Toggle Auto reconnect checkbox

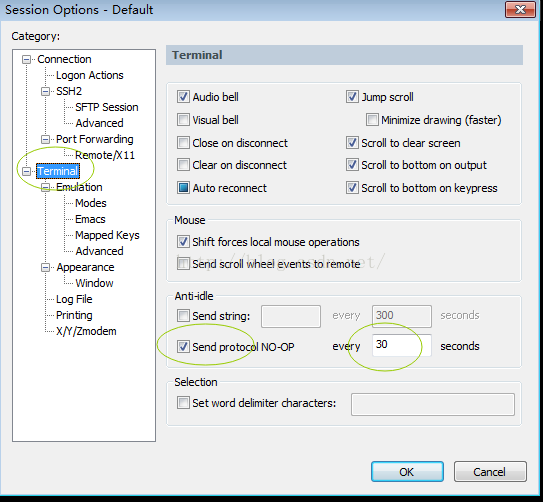coord(183,188)
